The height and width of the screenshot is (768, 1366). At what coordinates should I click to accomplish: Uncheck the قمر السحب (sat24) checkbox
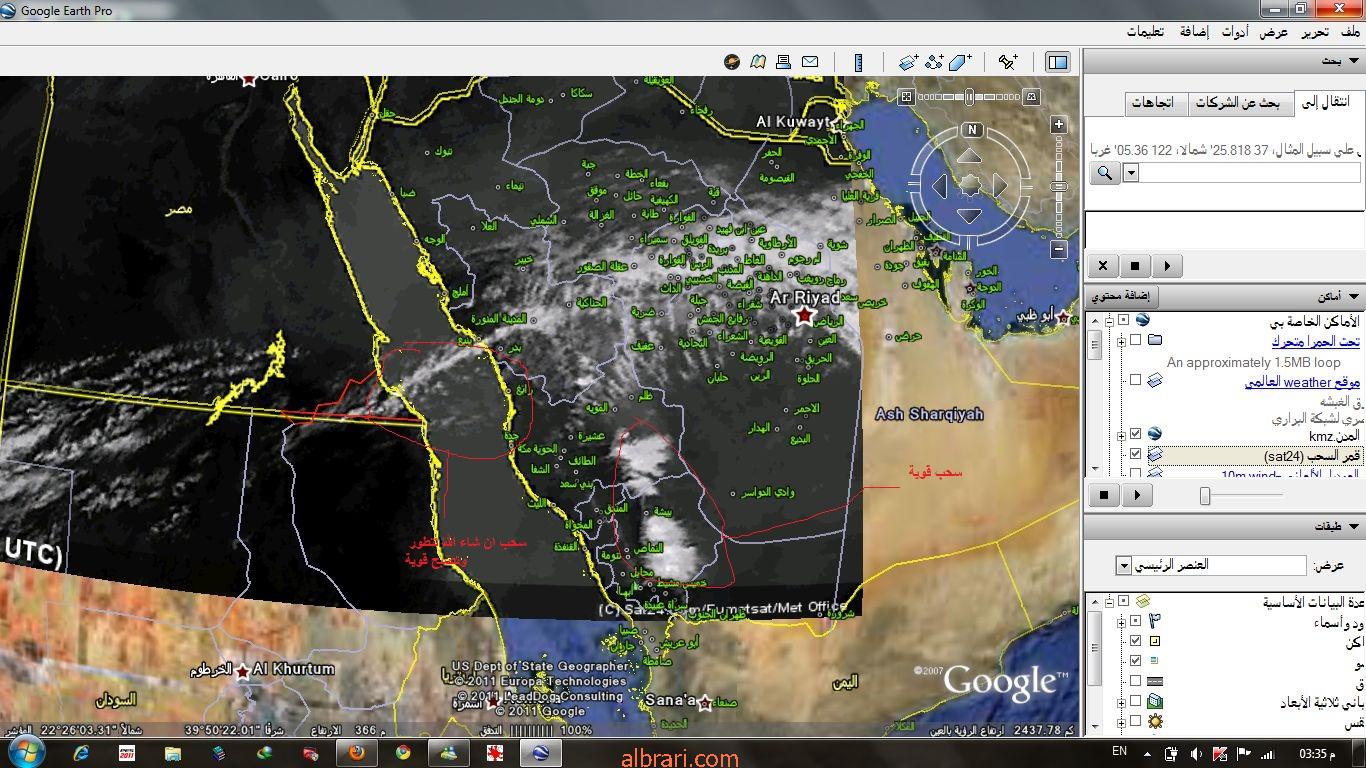tap(1135, 455)
